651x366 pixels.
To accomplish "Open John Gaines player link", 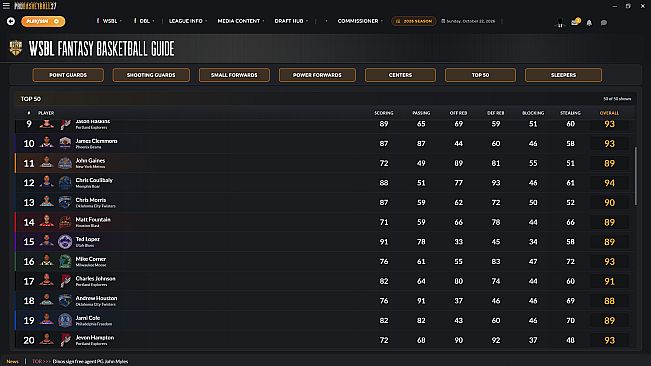I will [90, 161].
